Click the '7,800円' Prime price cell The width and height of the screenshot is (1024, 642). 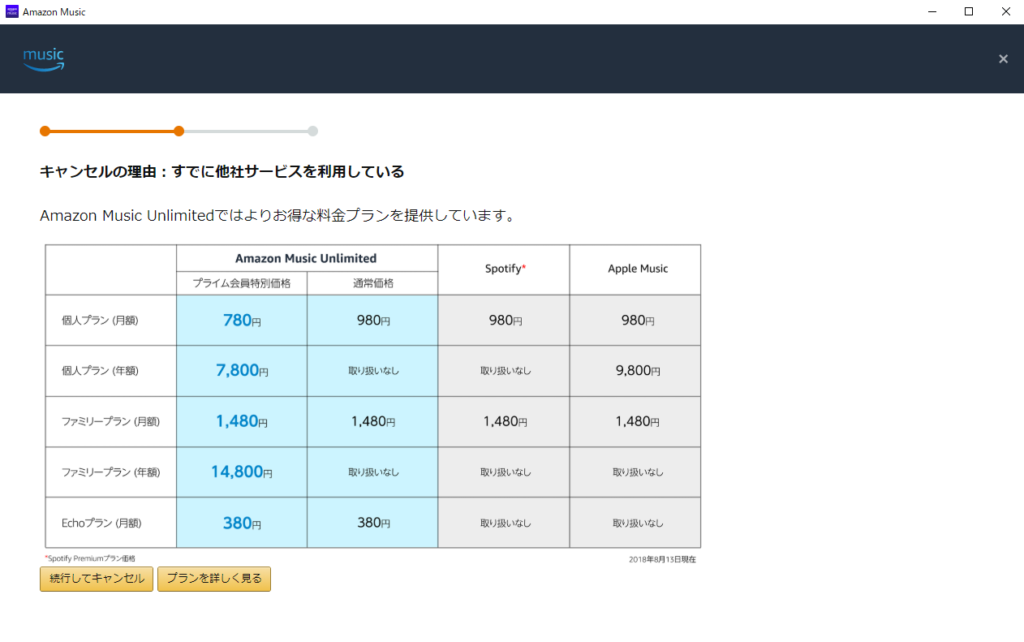click(x=242, y=370)
